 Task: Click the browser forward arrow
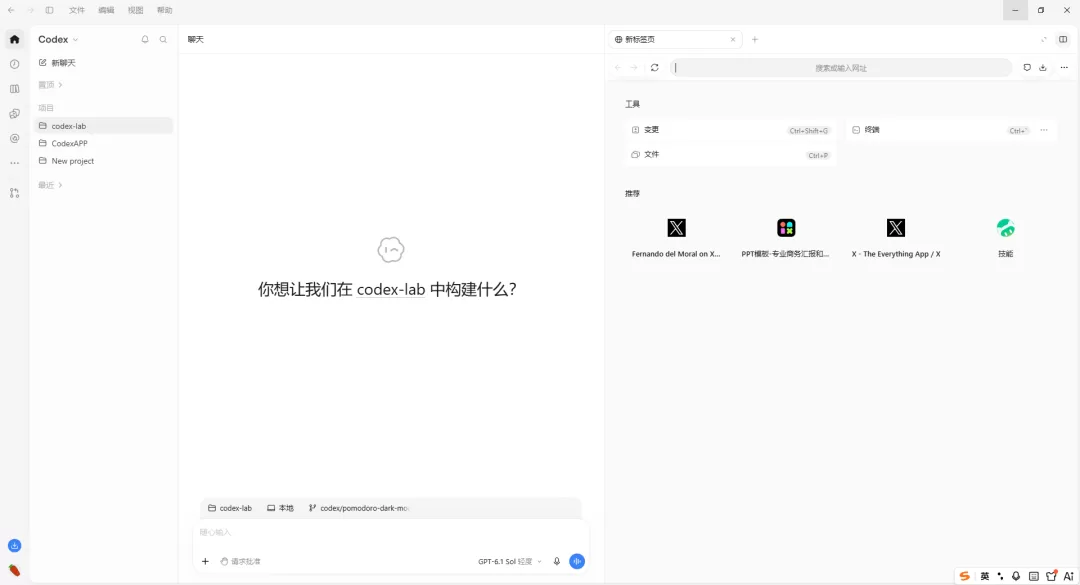(x=634, y=68)
